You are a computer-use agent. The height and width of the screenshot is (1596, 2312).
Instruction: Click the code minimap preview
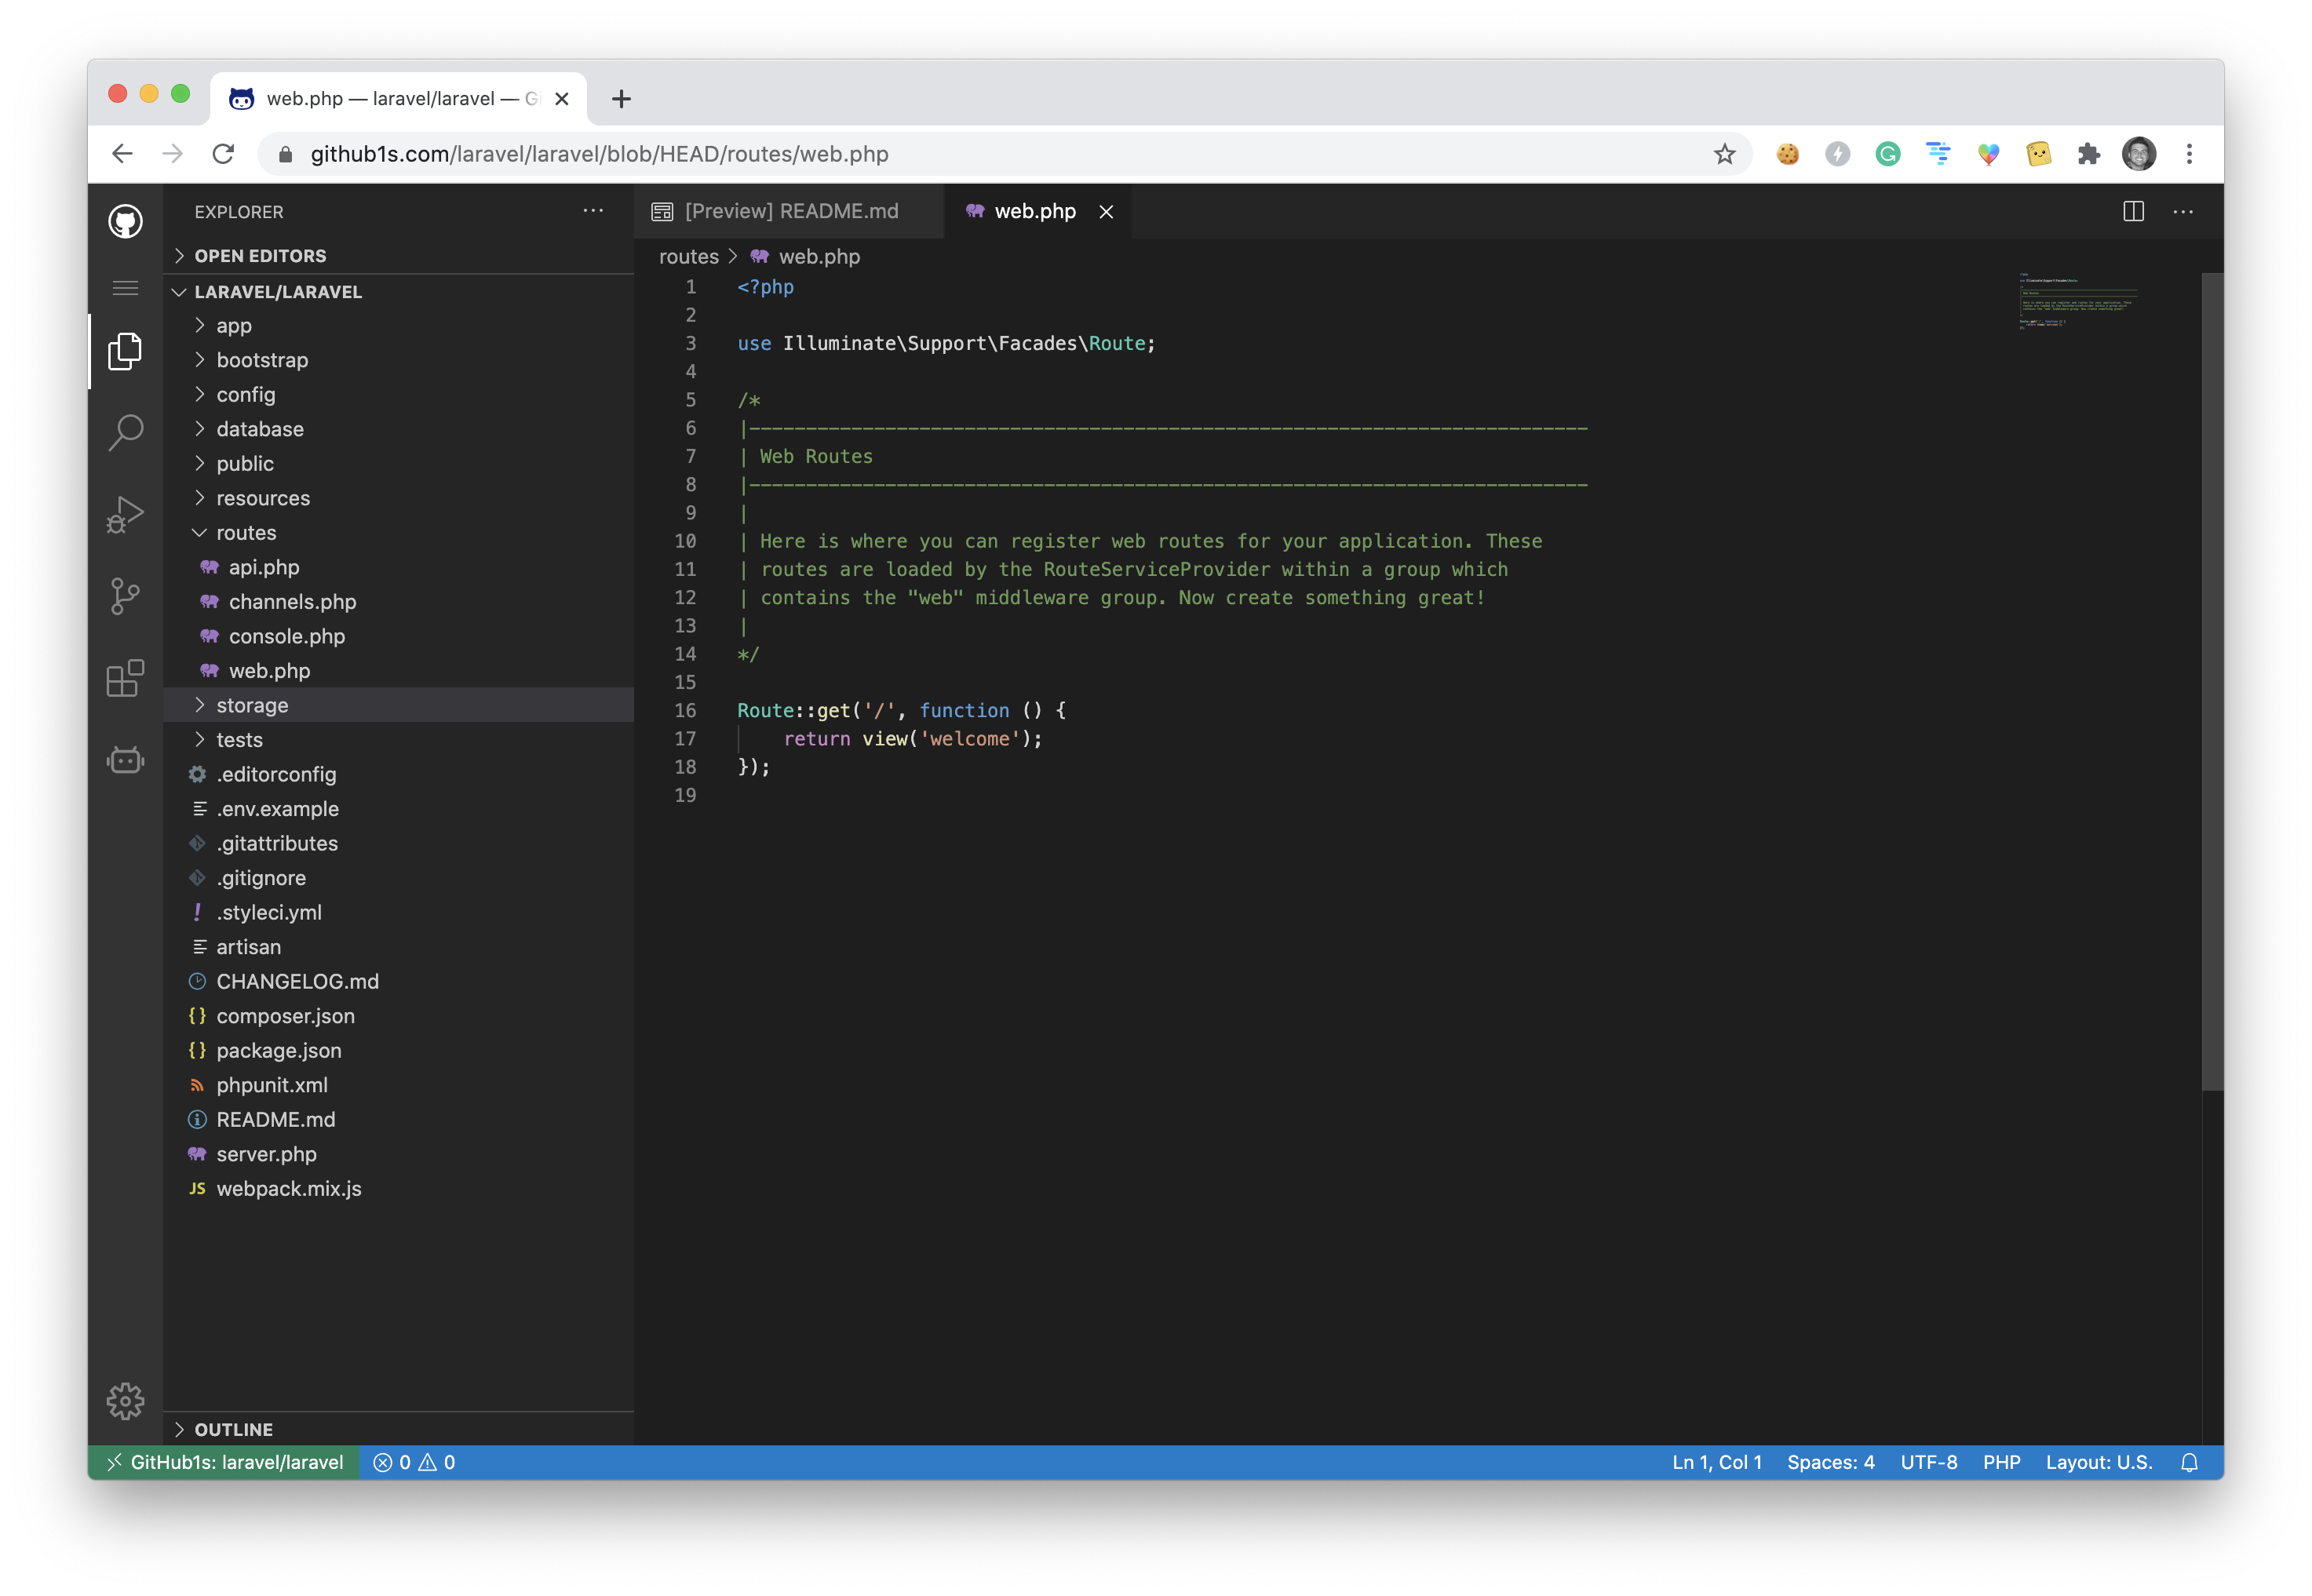click(x=2078, y=300)
